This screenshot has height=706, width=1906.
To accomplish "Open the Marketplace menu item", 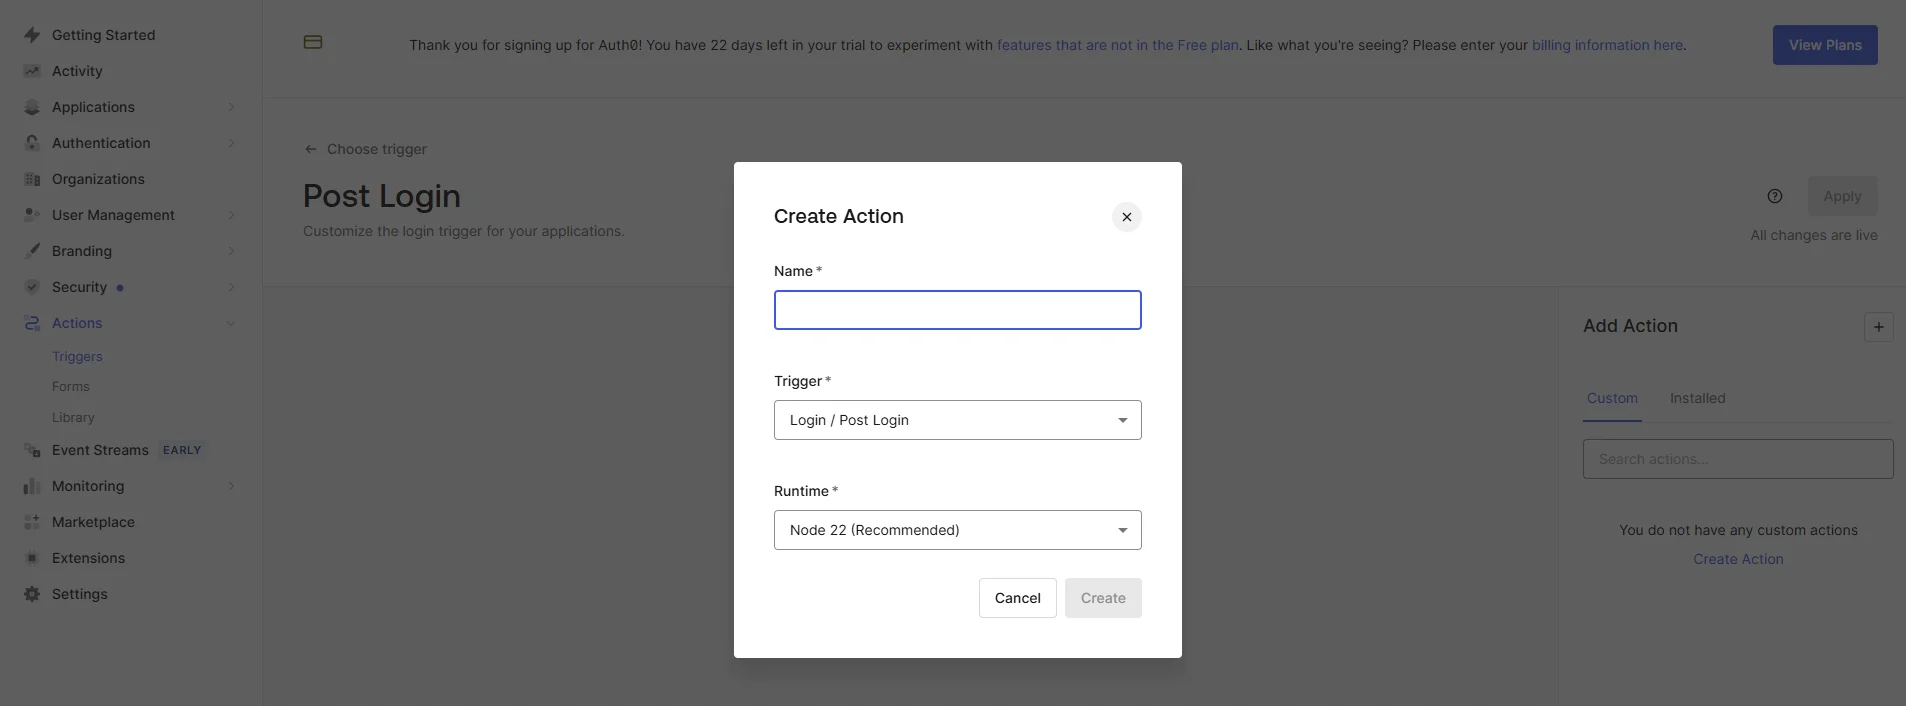I will coord(93,522).
